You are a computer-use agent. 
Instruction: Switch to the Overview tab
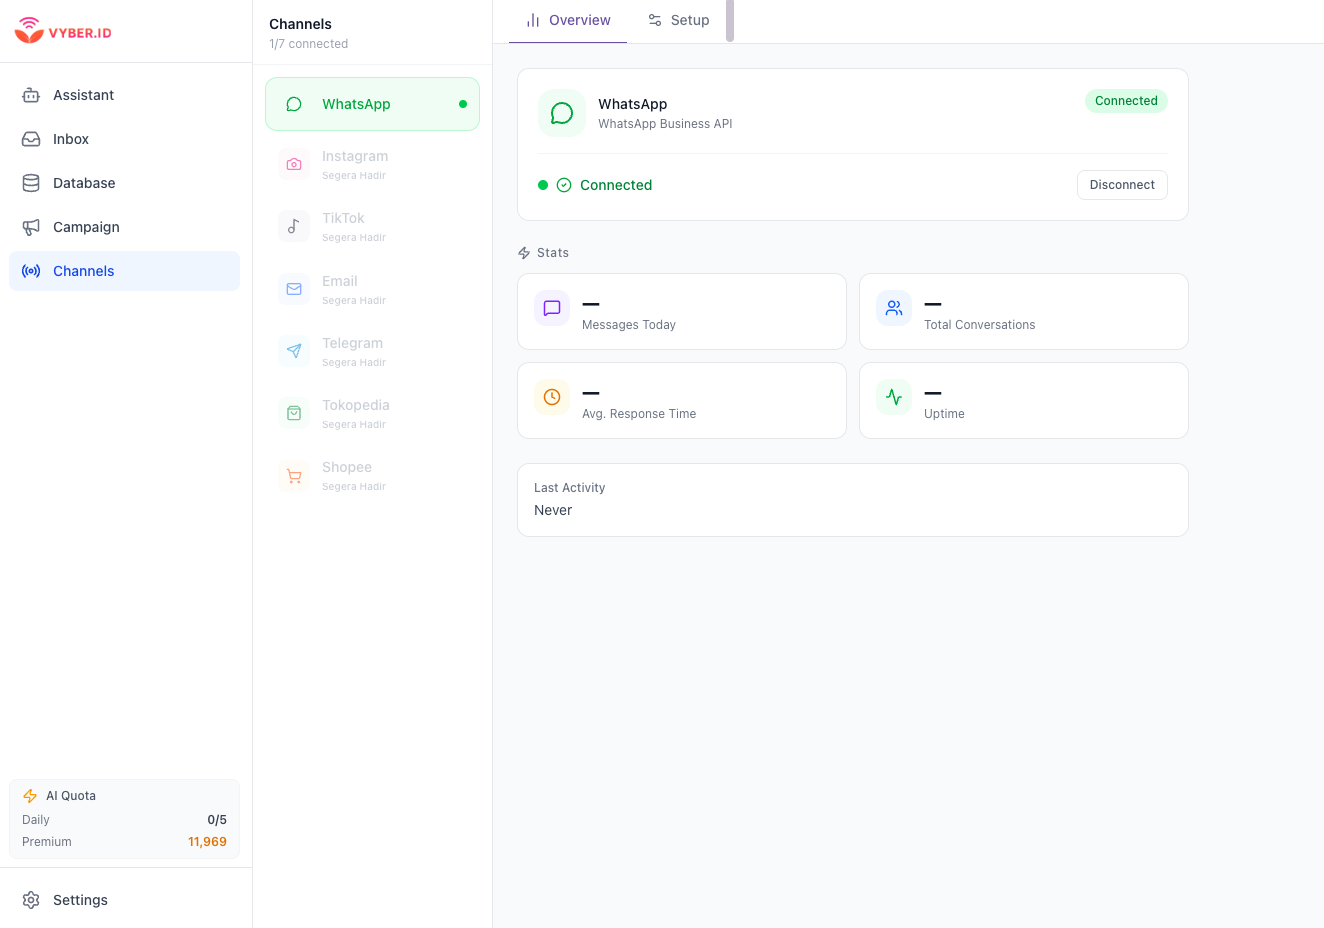pos(568,21)
